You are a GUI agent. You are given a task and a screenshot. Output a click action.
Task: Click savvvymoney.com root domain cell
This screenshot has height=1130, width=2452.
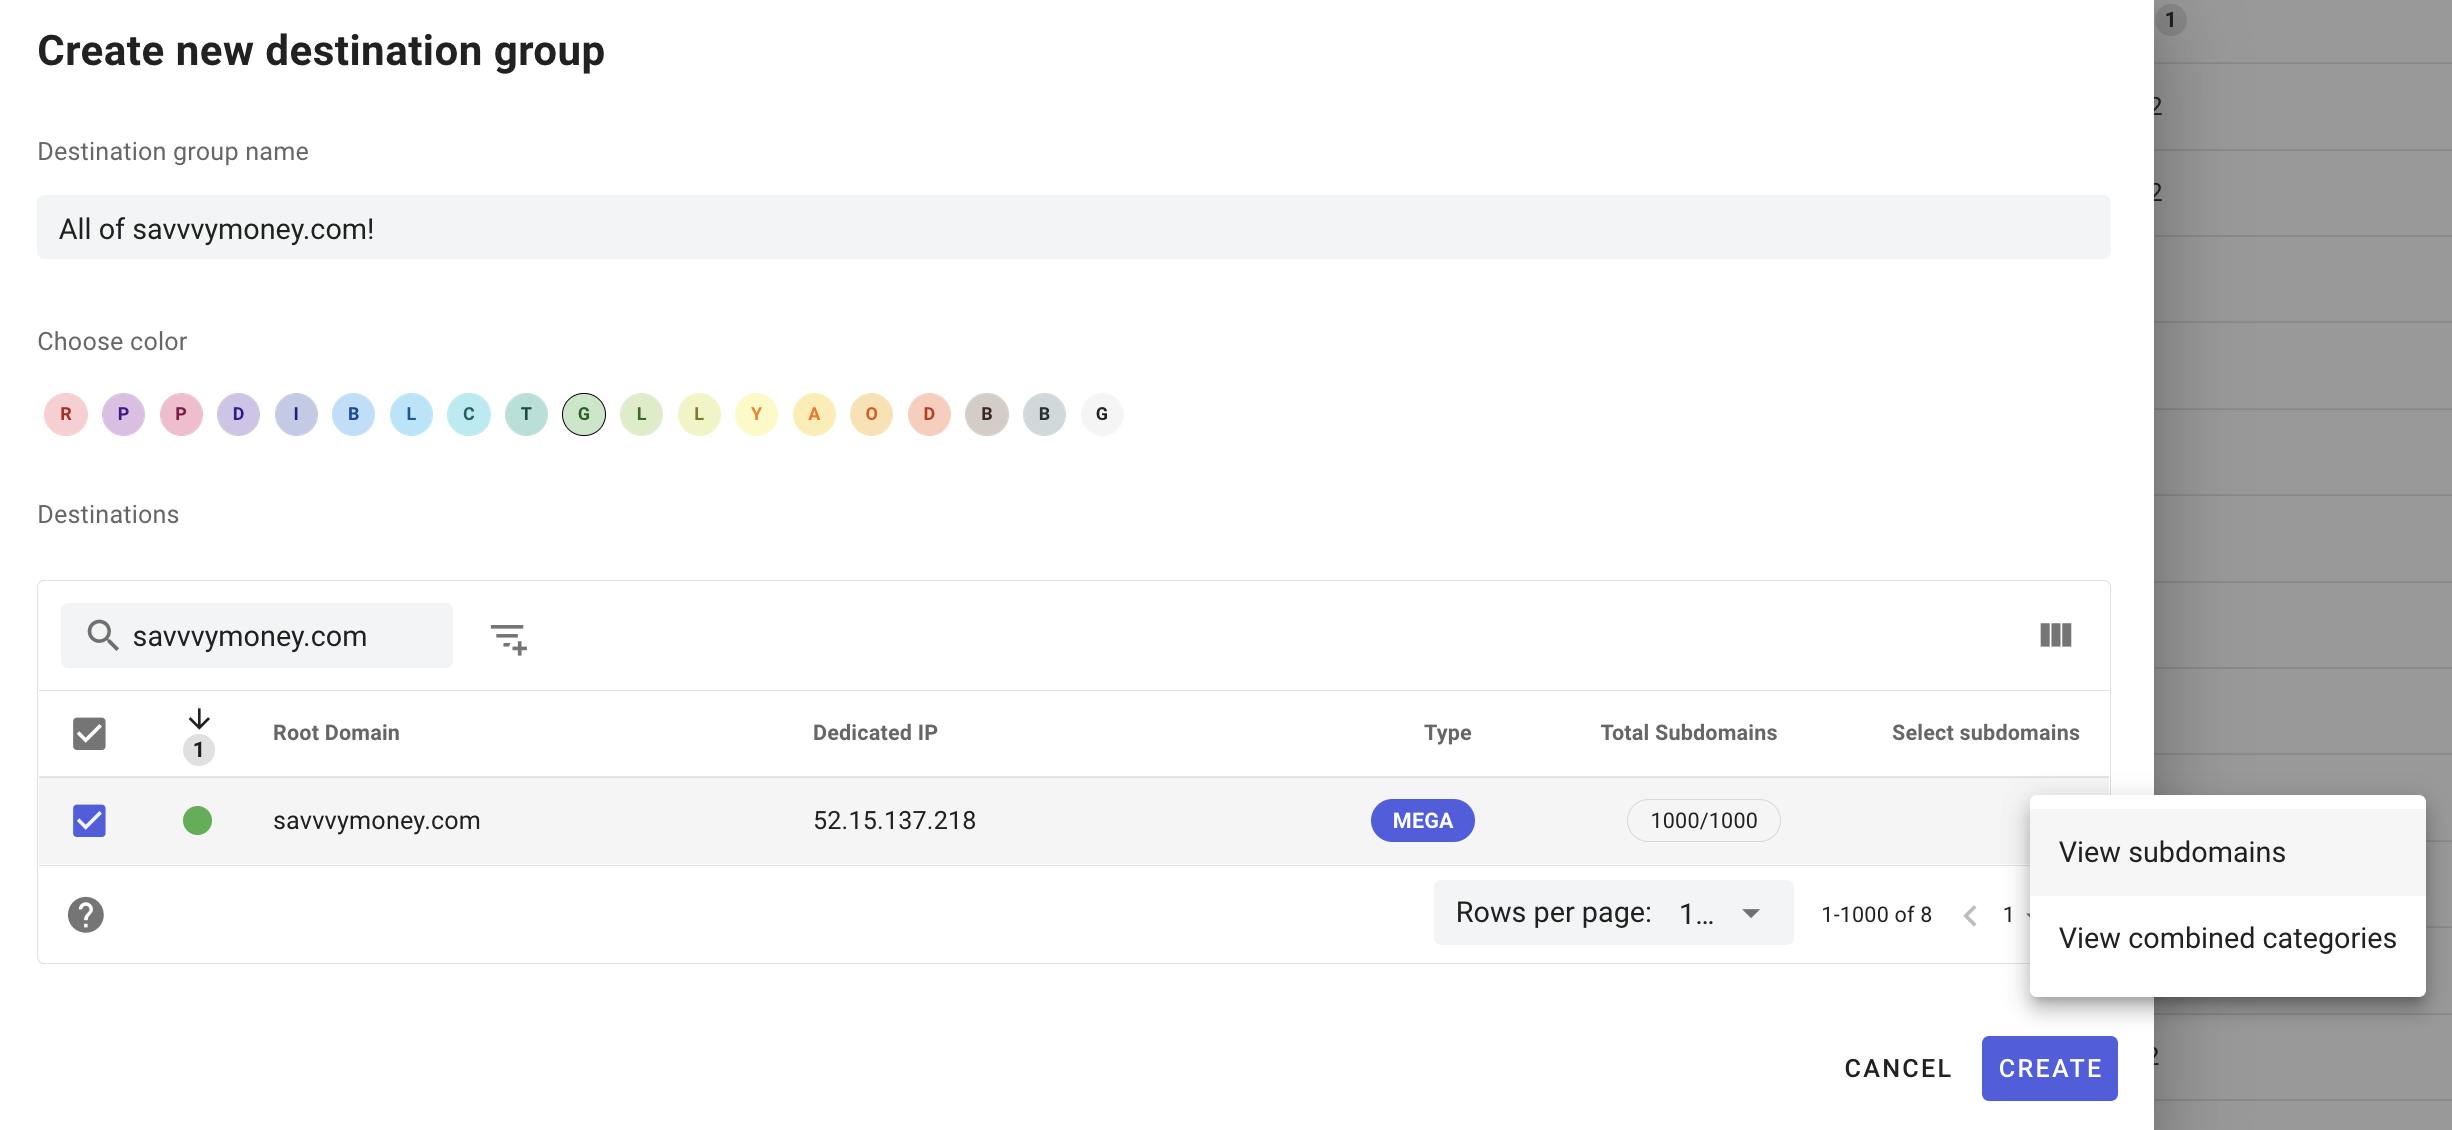[x=377, y=820]
